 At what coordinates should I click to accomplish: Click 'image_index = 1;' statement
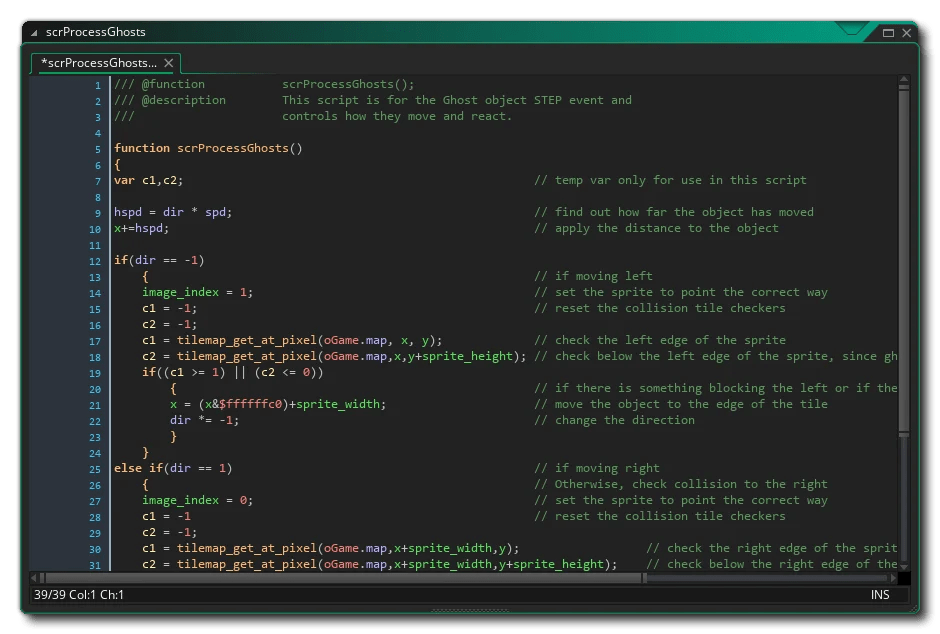click(x=197, y=292)
